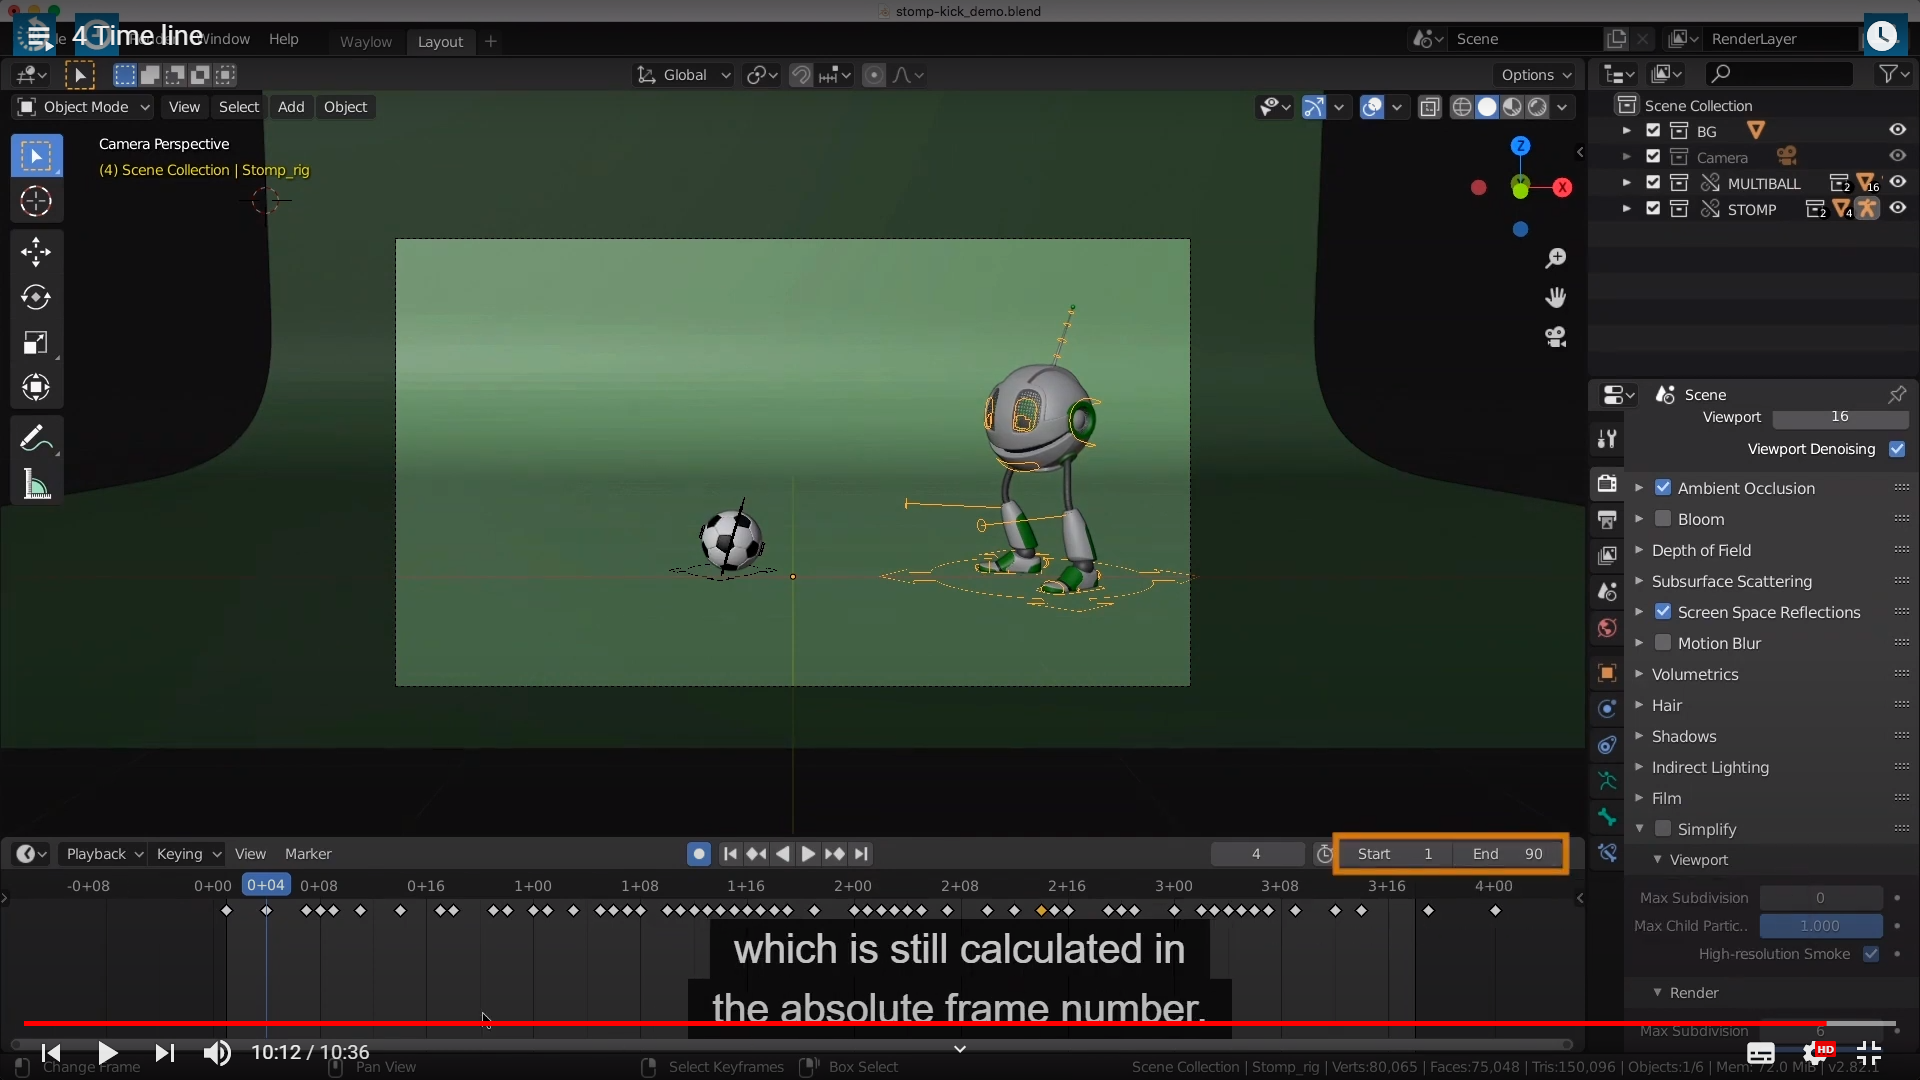This screenshot has height=1080, width=1920.
Task: Open the Global transform orientation dropdown
Action: tap(685, 75)
